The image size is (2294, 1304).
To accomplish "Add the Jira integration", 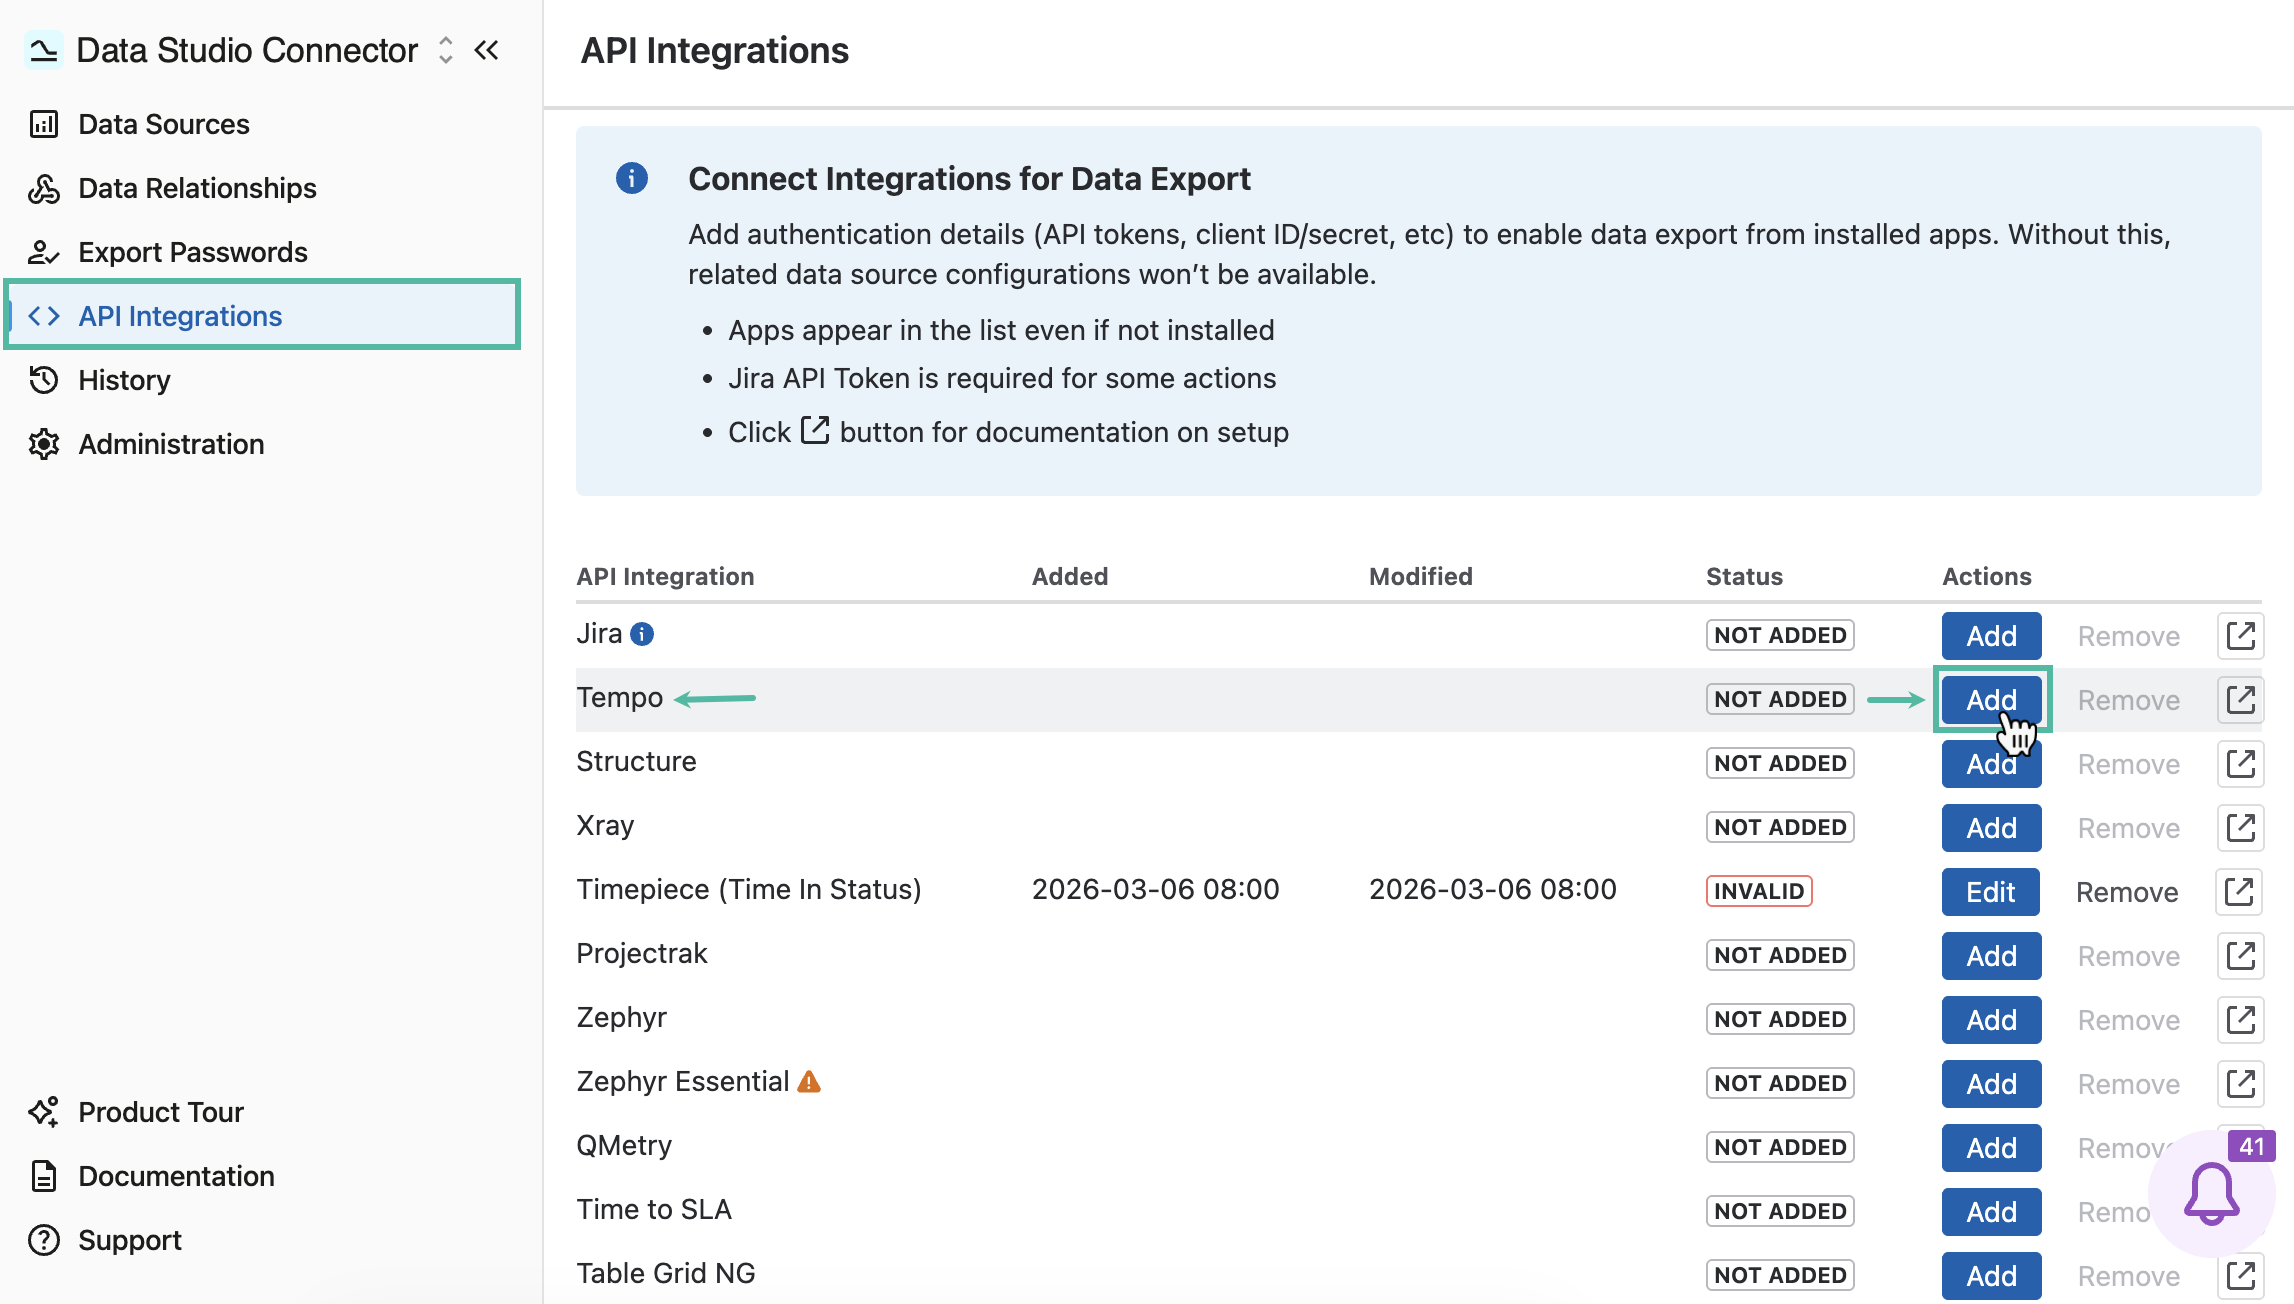I will tap(1992, 636).
